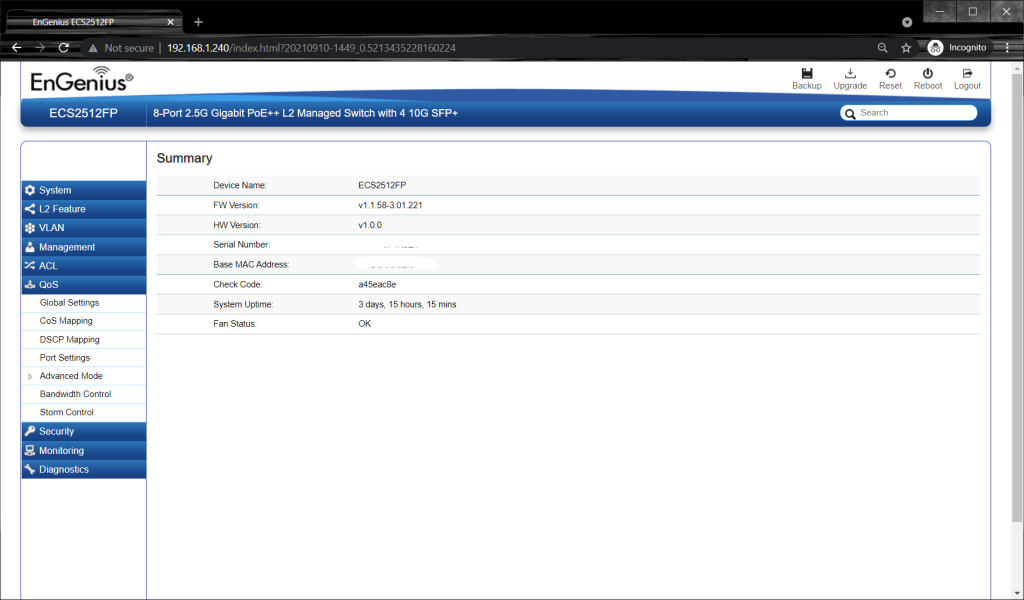Open Chrome three-dot menu

pos(1008,48)
